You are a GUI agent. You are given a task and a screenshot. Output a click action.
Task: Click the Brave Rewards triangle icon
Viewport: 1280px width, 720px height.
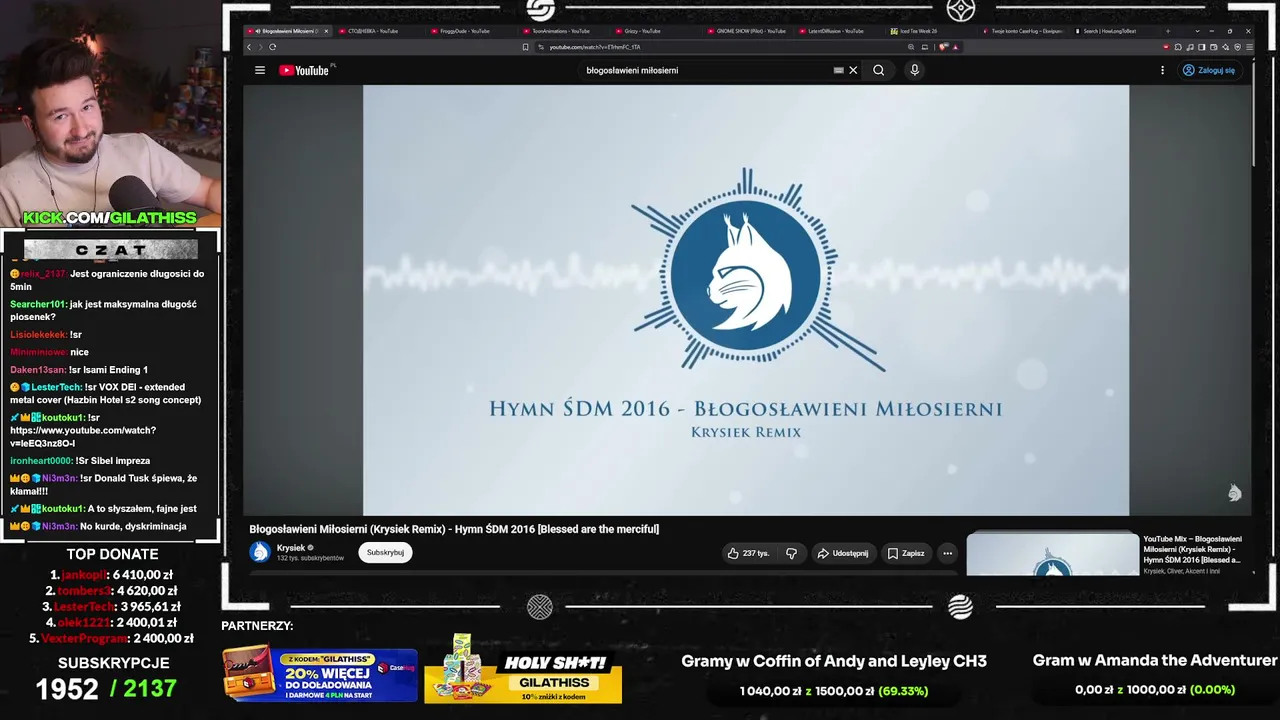(x=956, y=47)
